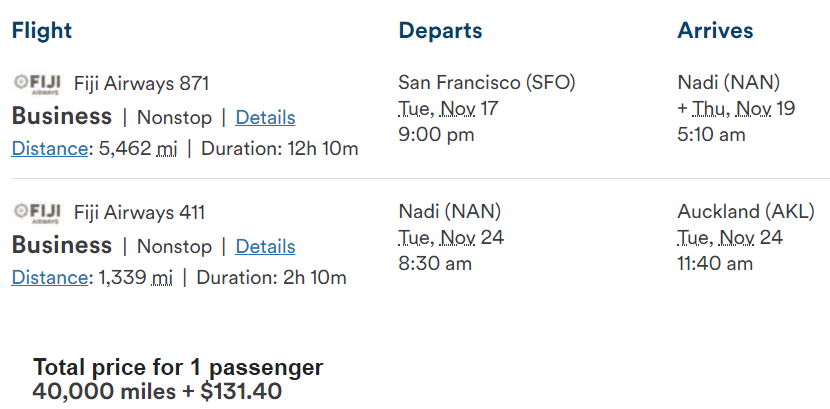The height and width of the screenshot is (409, 830).
Task: Click the Fiji Airways 871 flight name
Action: pyautogui.click(x=141, y=84)
